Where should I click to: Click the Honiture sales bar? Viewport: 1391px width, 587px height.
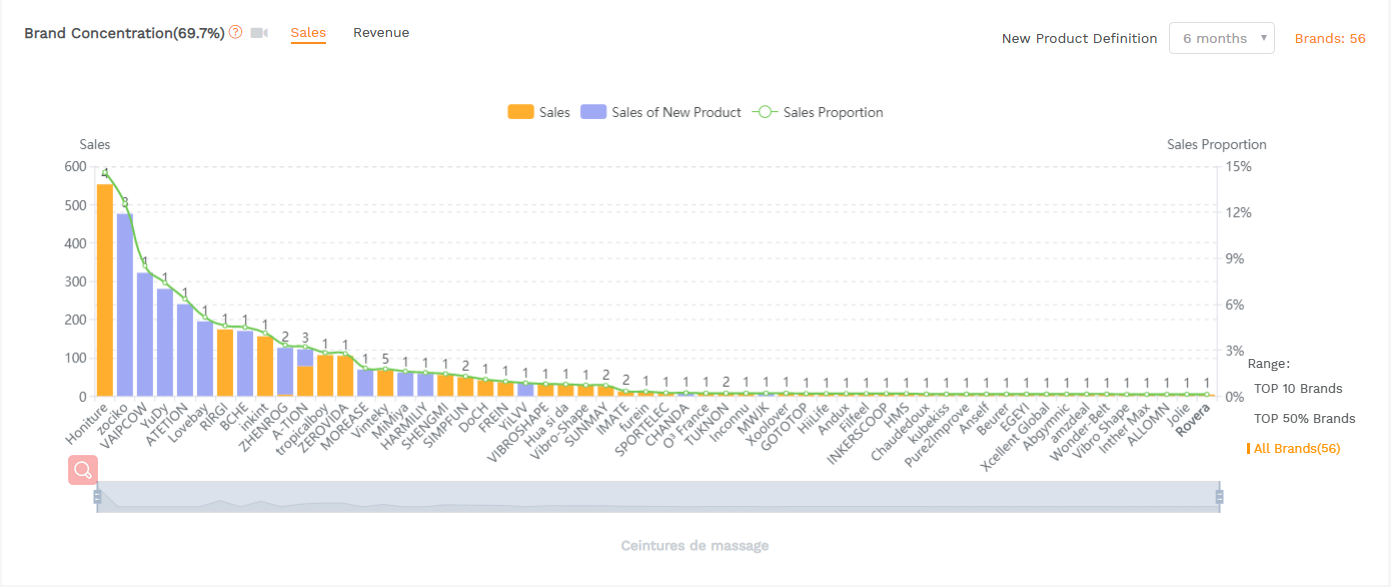[x=105, y=290]
